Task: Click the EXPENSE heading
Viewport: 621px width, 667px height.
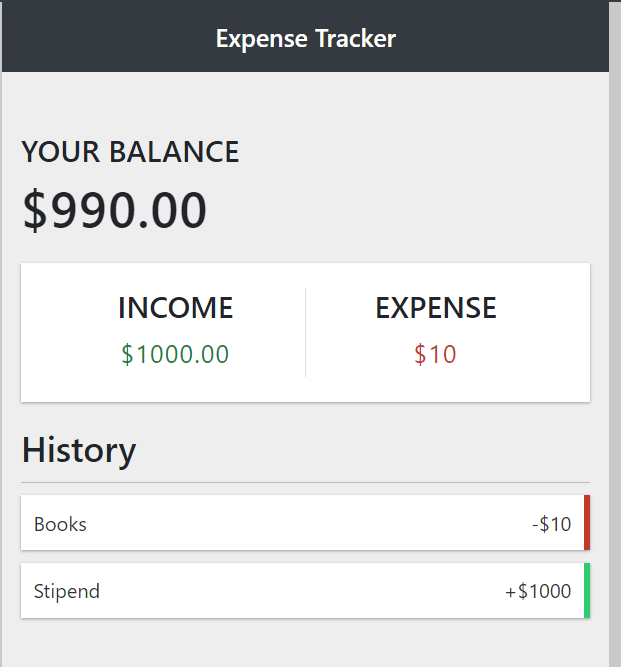Action: 436,308
